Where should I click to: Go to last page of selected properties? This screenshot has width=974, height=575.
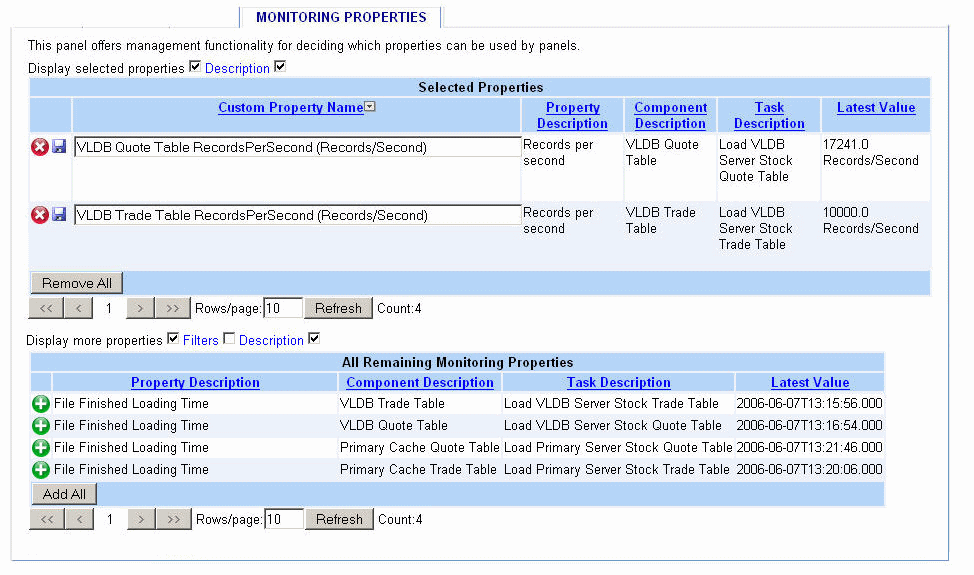click(x=172, y=308)
